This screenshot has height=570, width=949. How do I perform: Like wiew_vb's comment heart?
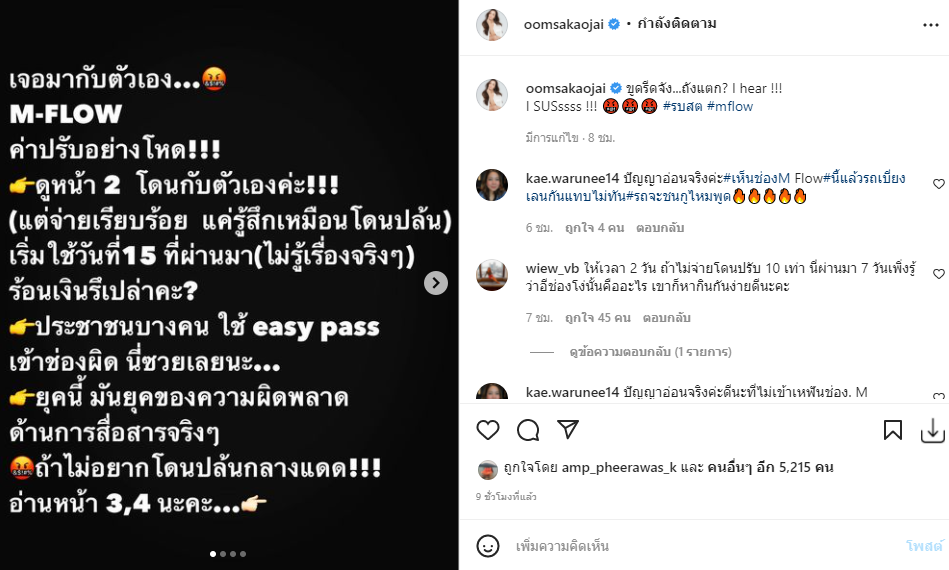(x=939, y=274)
